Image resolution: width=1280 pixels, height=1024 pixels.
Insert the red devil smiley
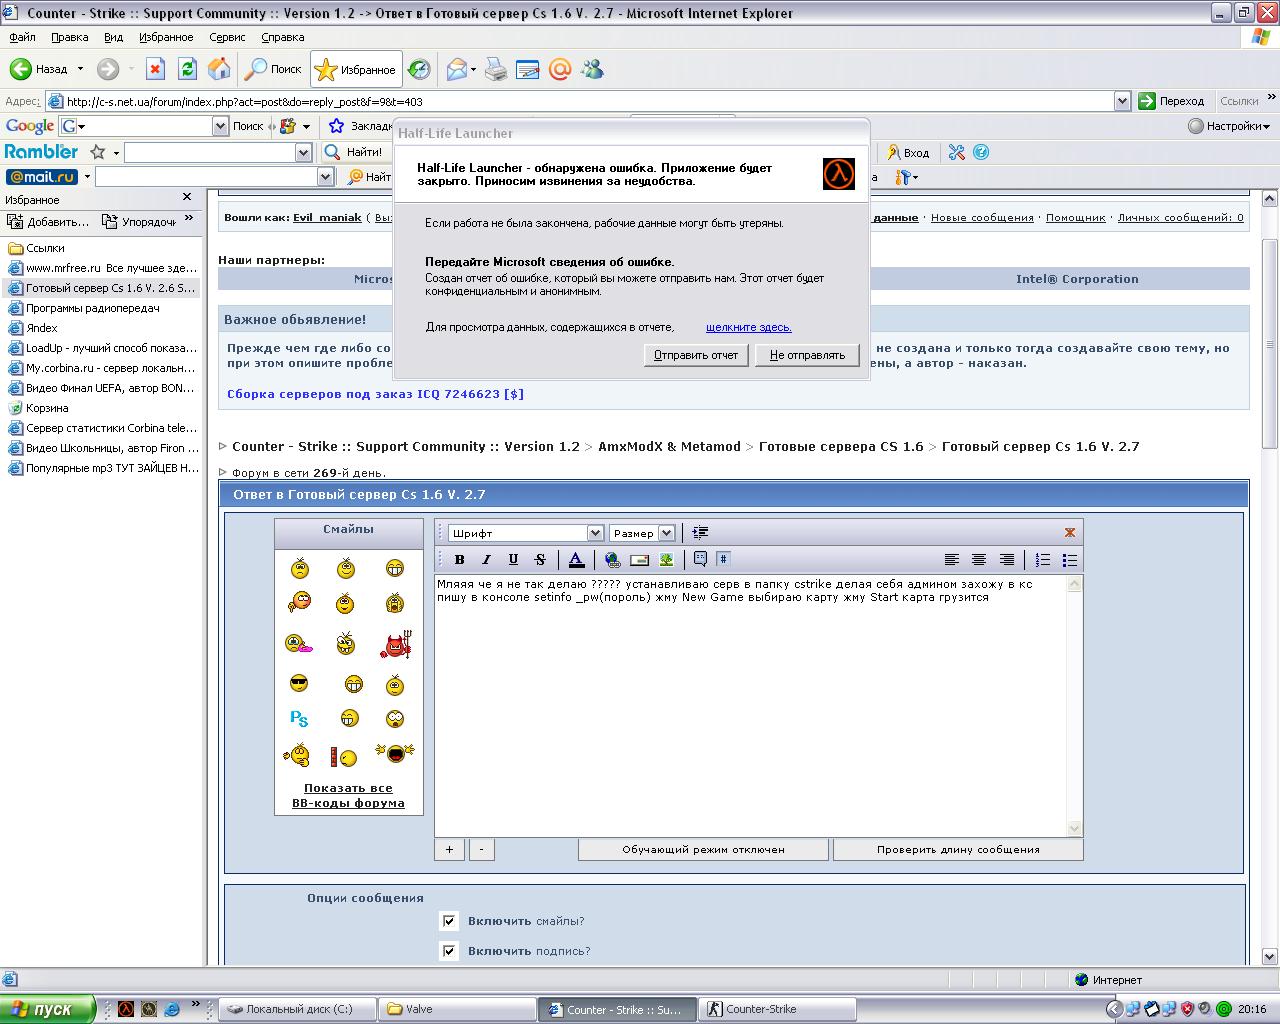pos(396,645)
